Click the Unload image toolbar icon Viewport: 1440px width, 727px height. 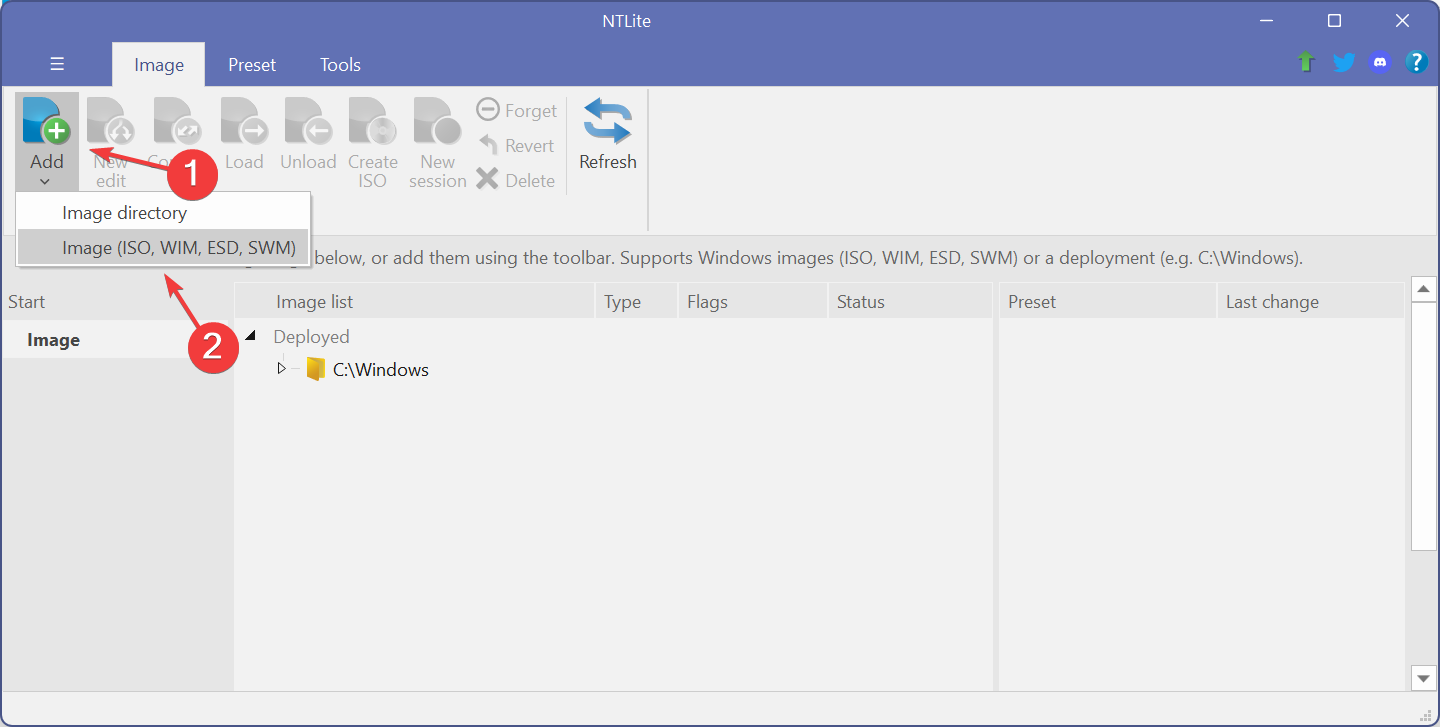(x=308, y=134)
